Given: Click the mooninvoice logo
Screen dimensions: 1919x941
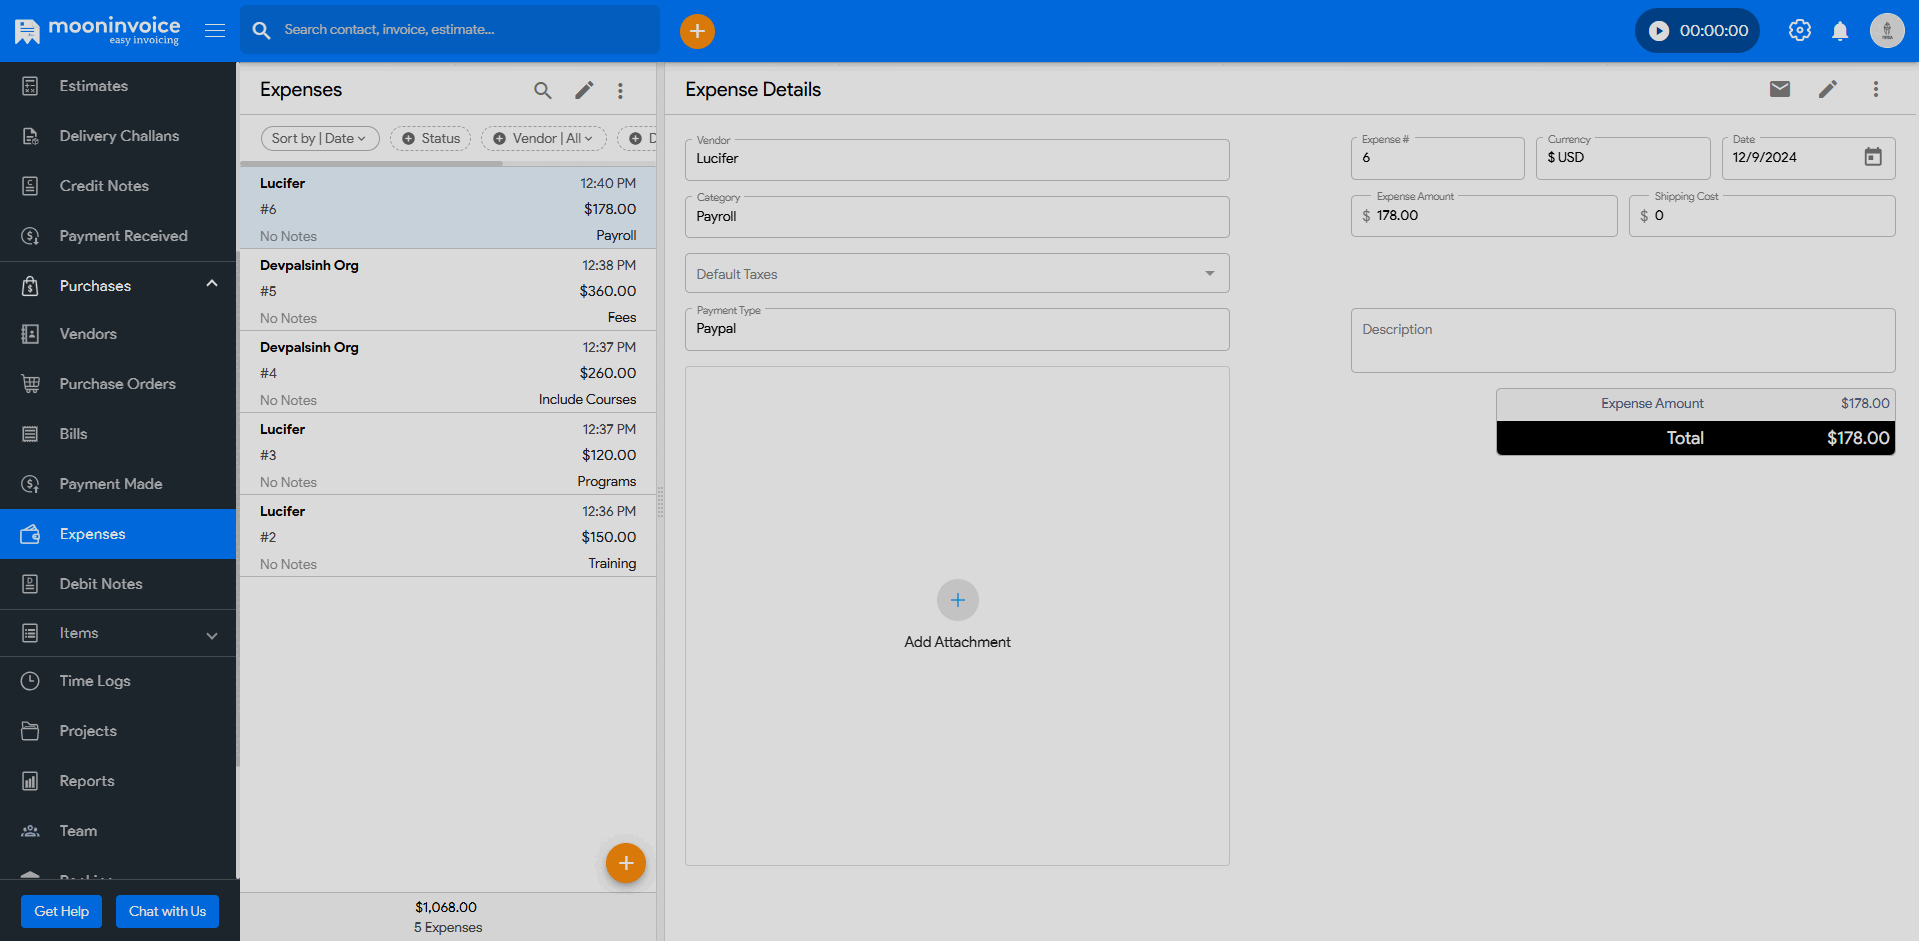Looking at the screenshot, I should (97, 31).
